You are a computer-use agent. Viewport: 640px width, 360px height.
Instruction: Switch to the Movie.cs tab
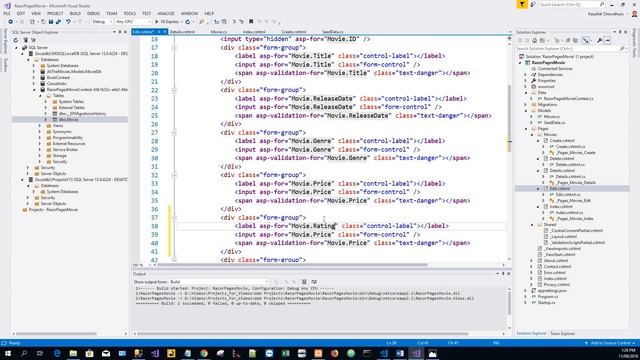point(219,31)
